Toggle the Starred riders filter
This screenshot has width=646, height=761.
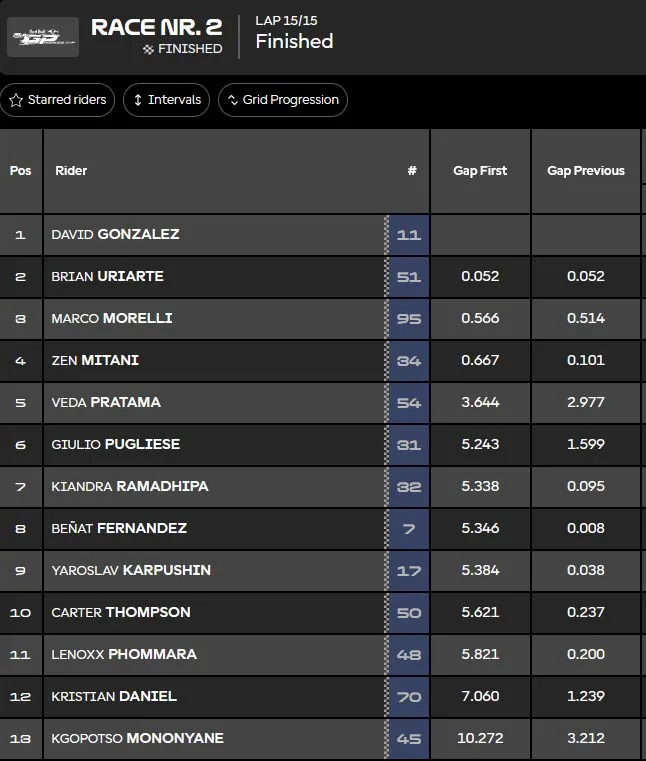(57, 100)
